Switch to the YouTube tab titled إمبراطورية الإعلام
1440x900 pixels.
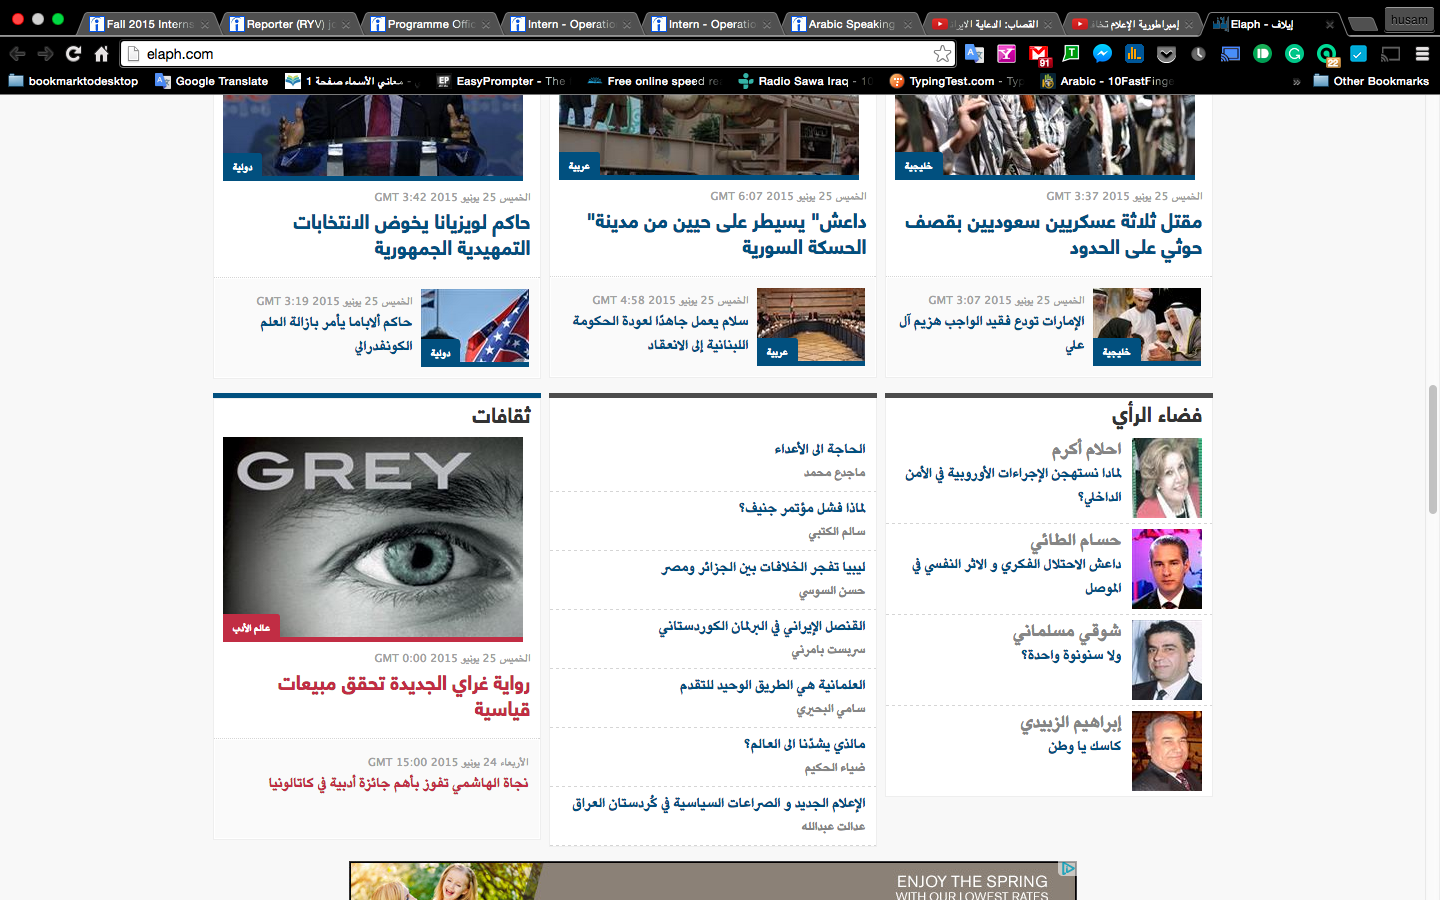pyautogui.click(x=1130, y=23)
